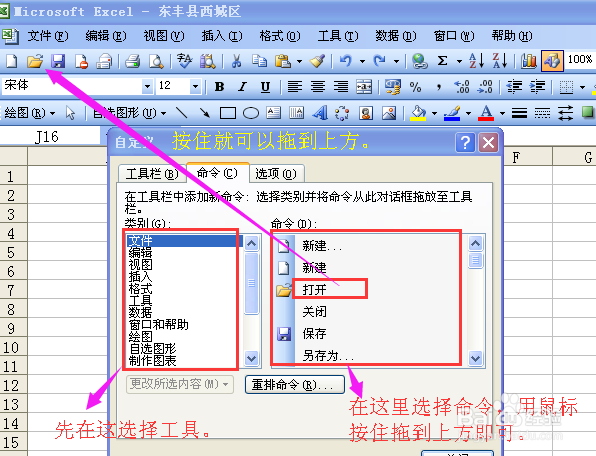Expand the Undo history arrow
This screenshot has width=596, height=456.
362,61
